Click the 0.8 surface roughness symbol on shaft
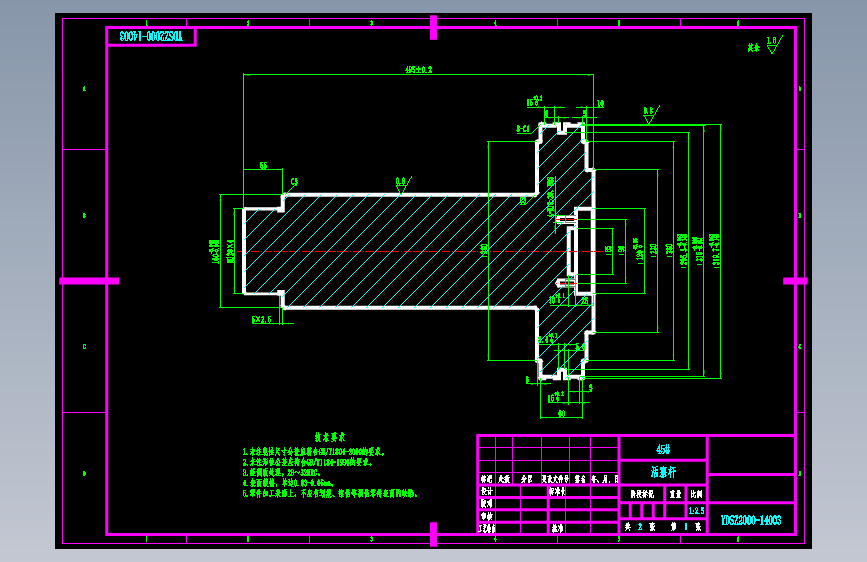 click(x=403, y=185)
